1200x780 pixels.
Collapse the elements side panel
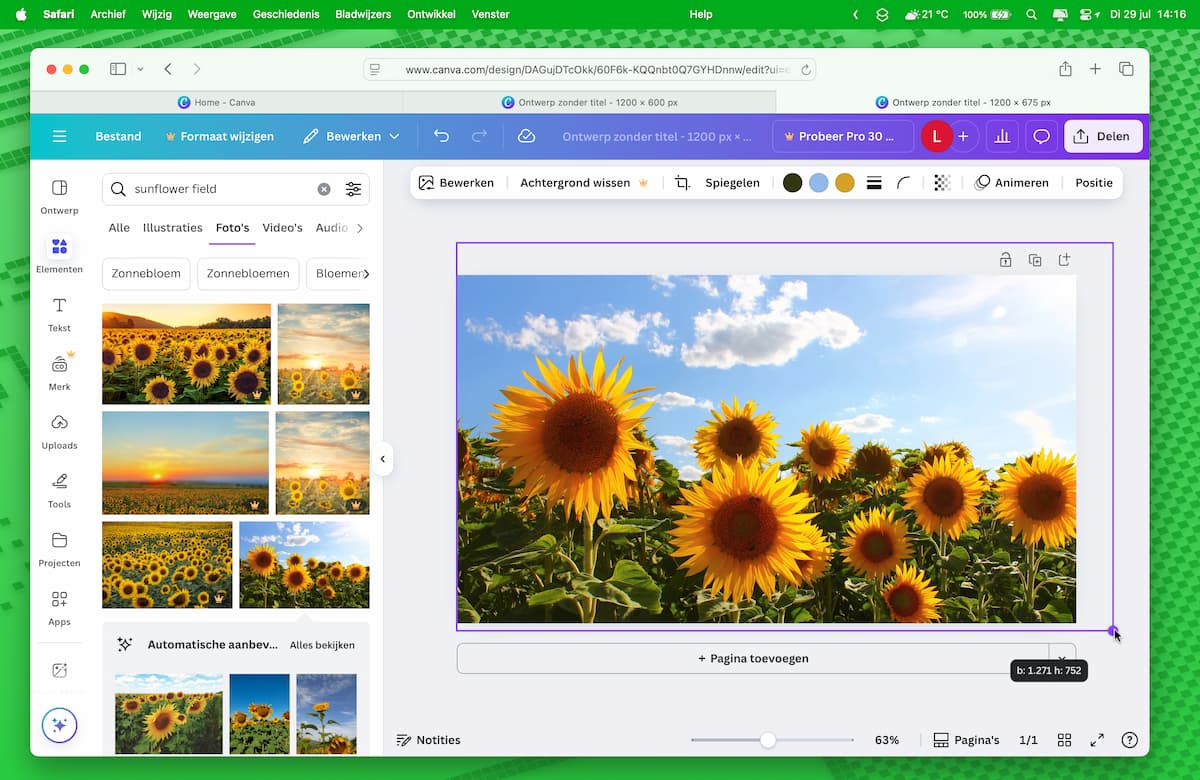tap(382, 459)
